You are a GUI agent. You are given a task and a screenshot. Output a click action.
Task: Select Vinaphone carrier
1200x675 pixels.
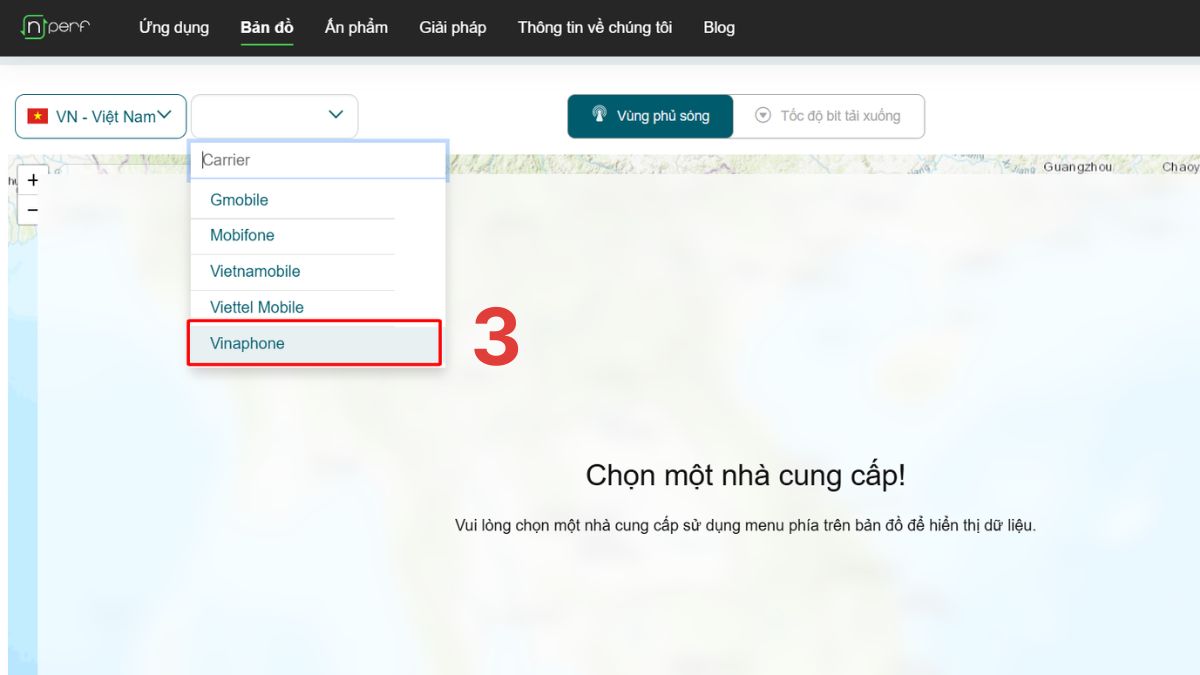tap(315, 343)
